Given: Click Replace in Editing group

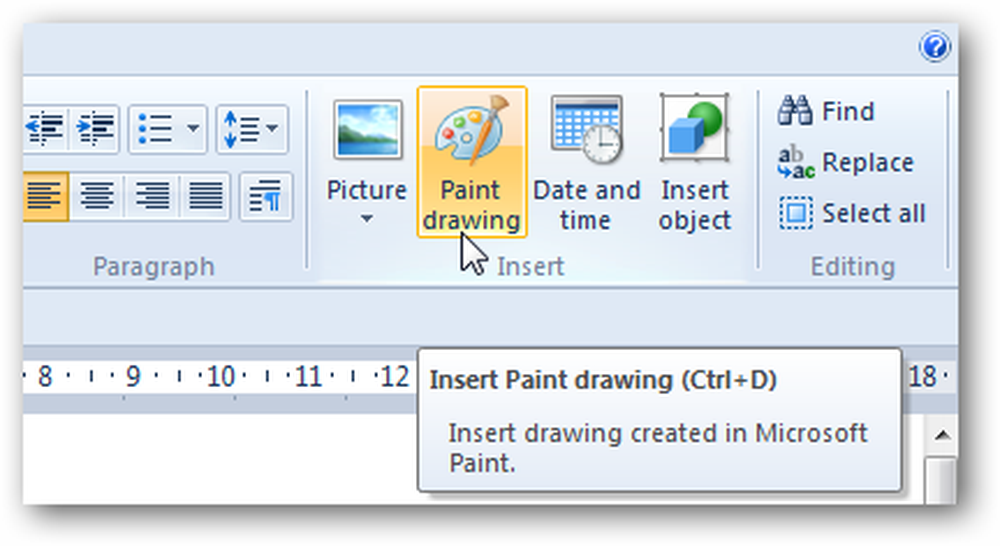Looking at the screenshot, I should coord(846,162).
